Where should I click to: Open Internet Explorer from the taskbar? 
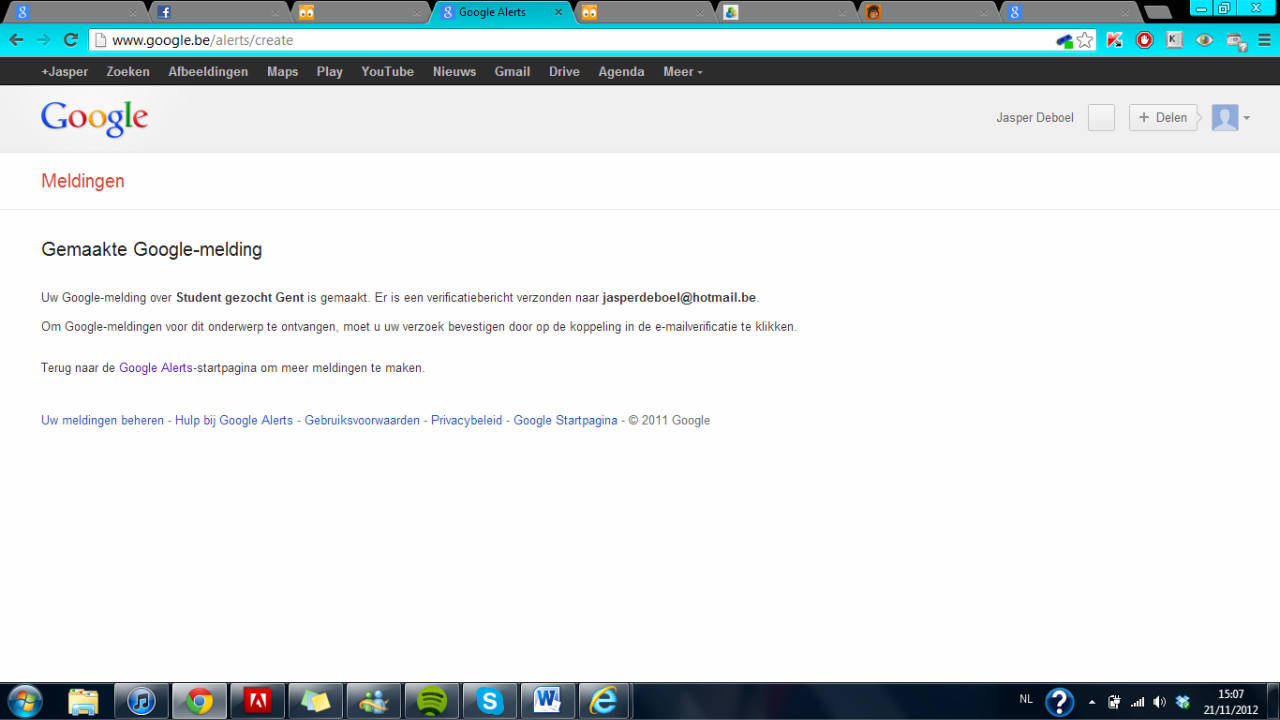click(x=604, y=701)
